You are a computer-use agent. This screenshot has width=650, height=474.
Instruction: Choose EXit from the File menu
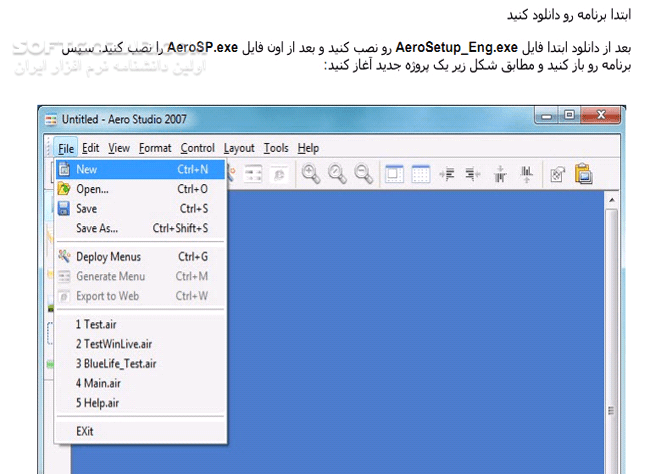pyautogui.click(x=141, y=431)
